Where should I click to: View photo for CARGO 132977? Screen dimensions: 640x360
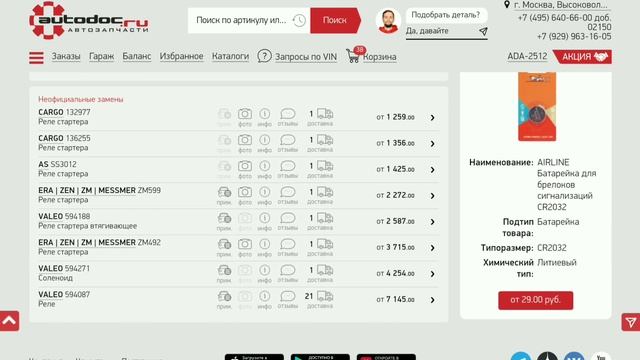(x=245, y=117)
